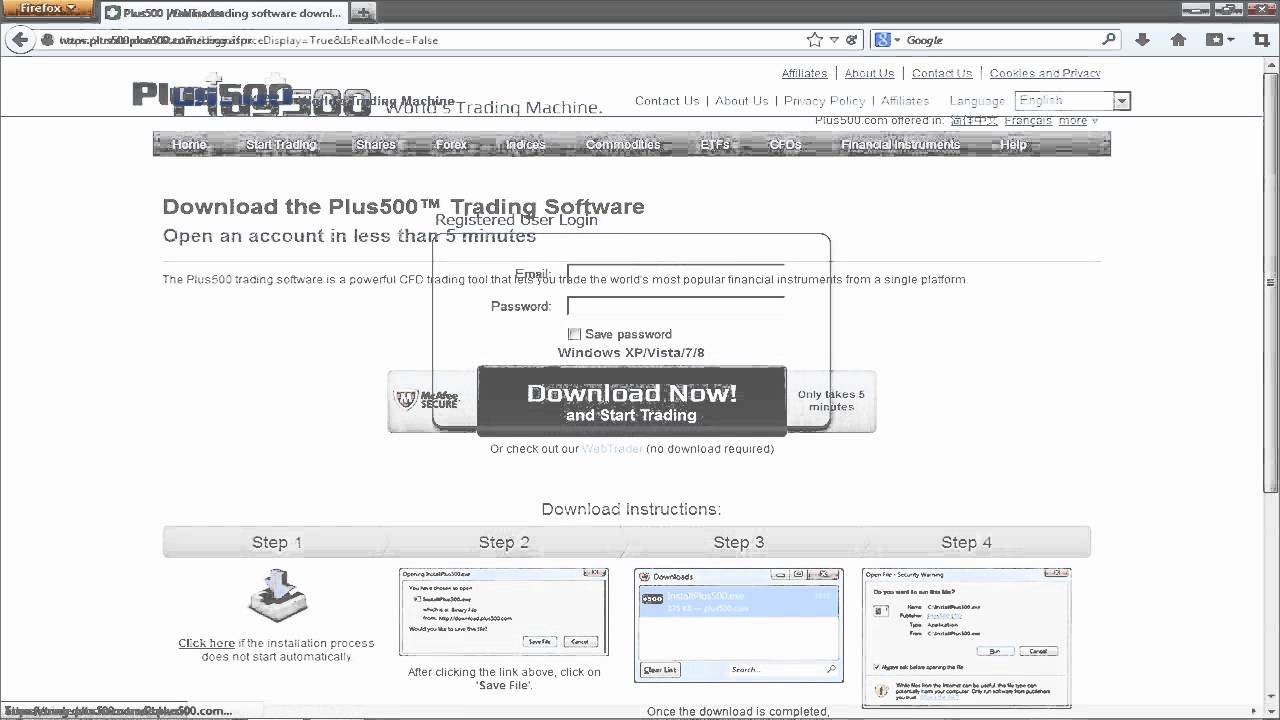Click the Password input field

tap(676, 306)
